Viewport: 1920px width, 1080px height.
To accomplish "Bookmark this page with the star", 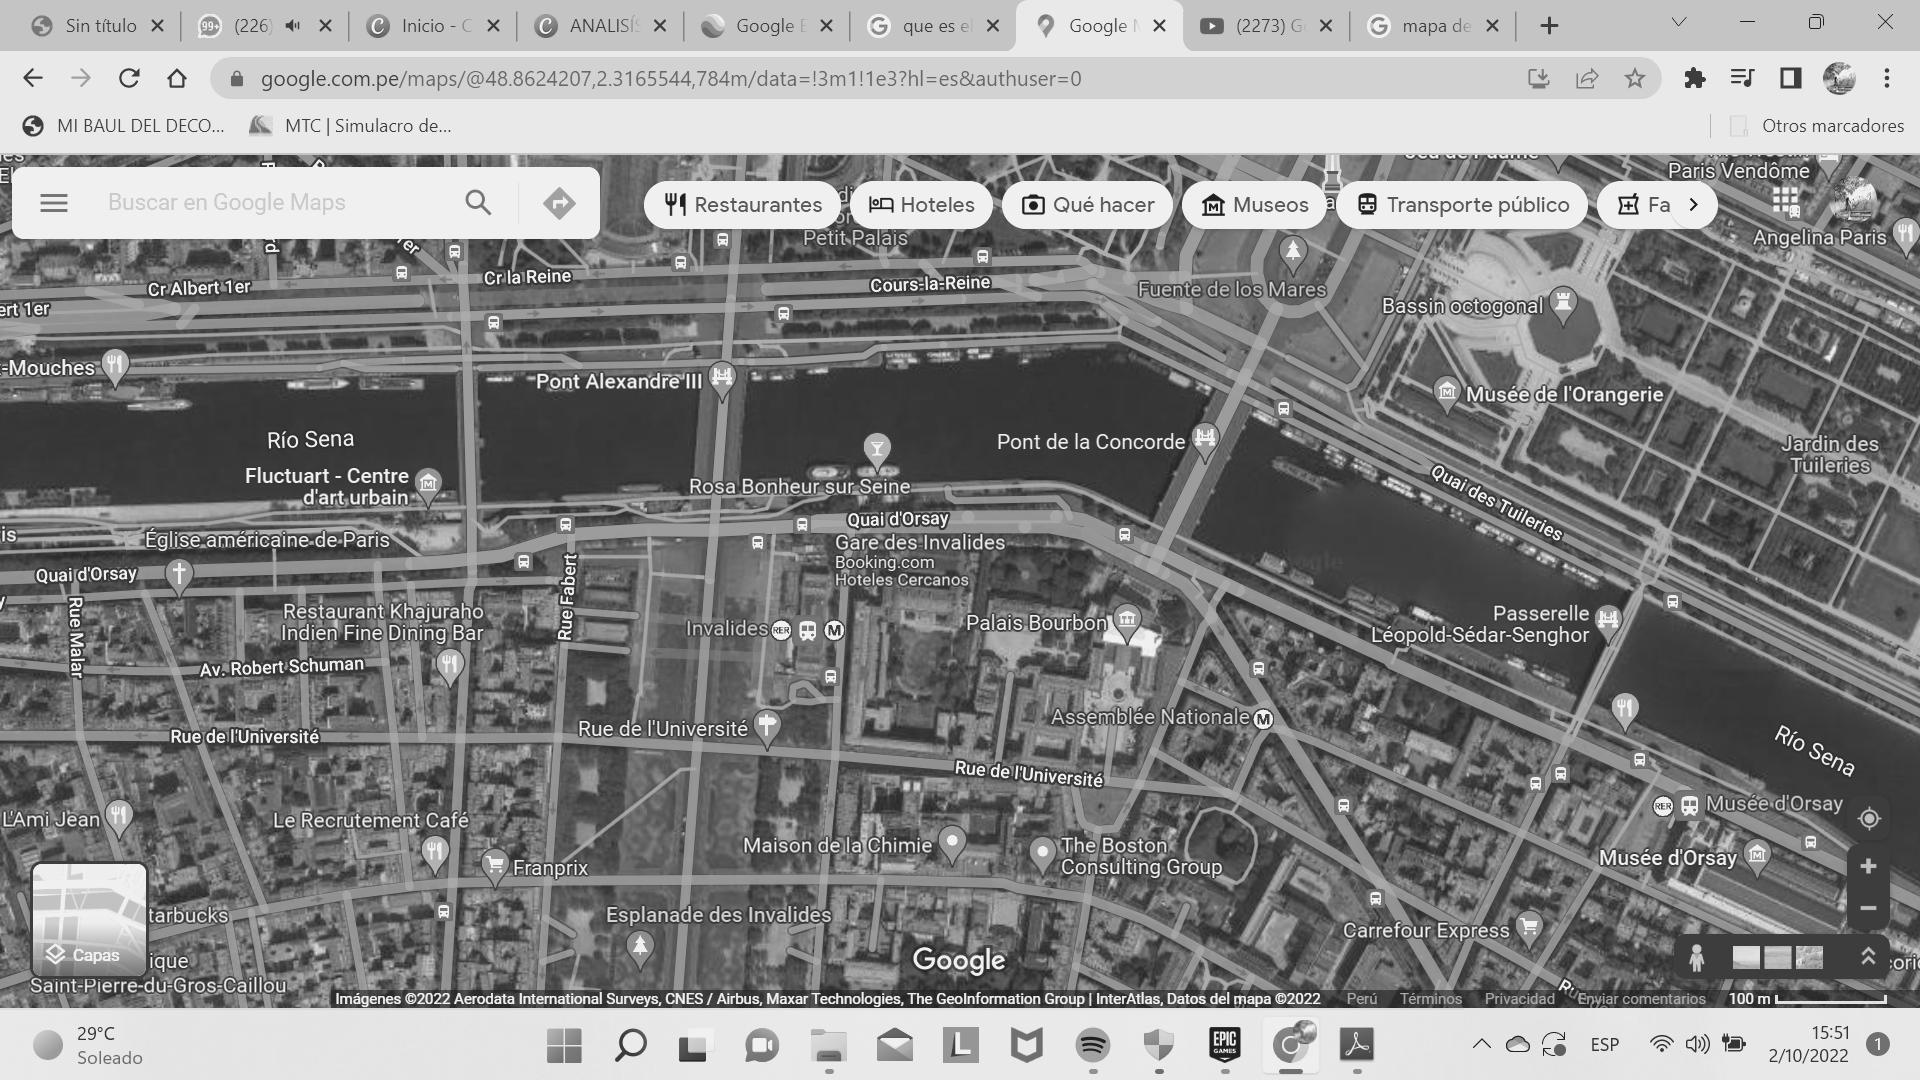I will point(1635,78).
